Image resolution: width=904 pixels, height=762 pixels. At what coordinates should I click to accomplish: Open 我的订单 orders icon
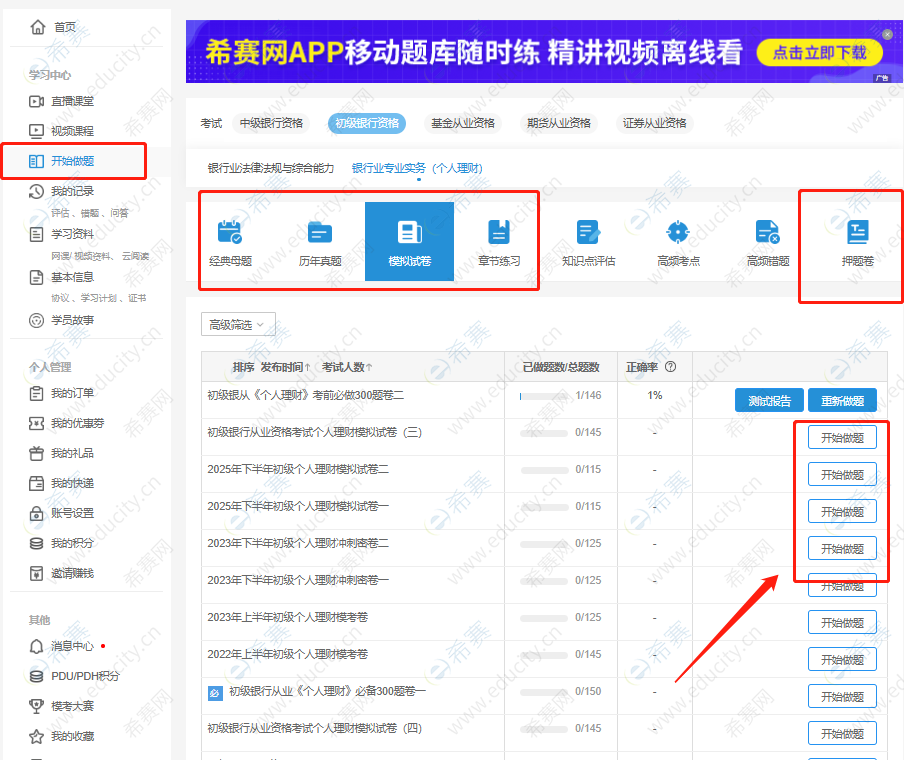36,394
